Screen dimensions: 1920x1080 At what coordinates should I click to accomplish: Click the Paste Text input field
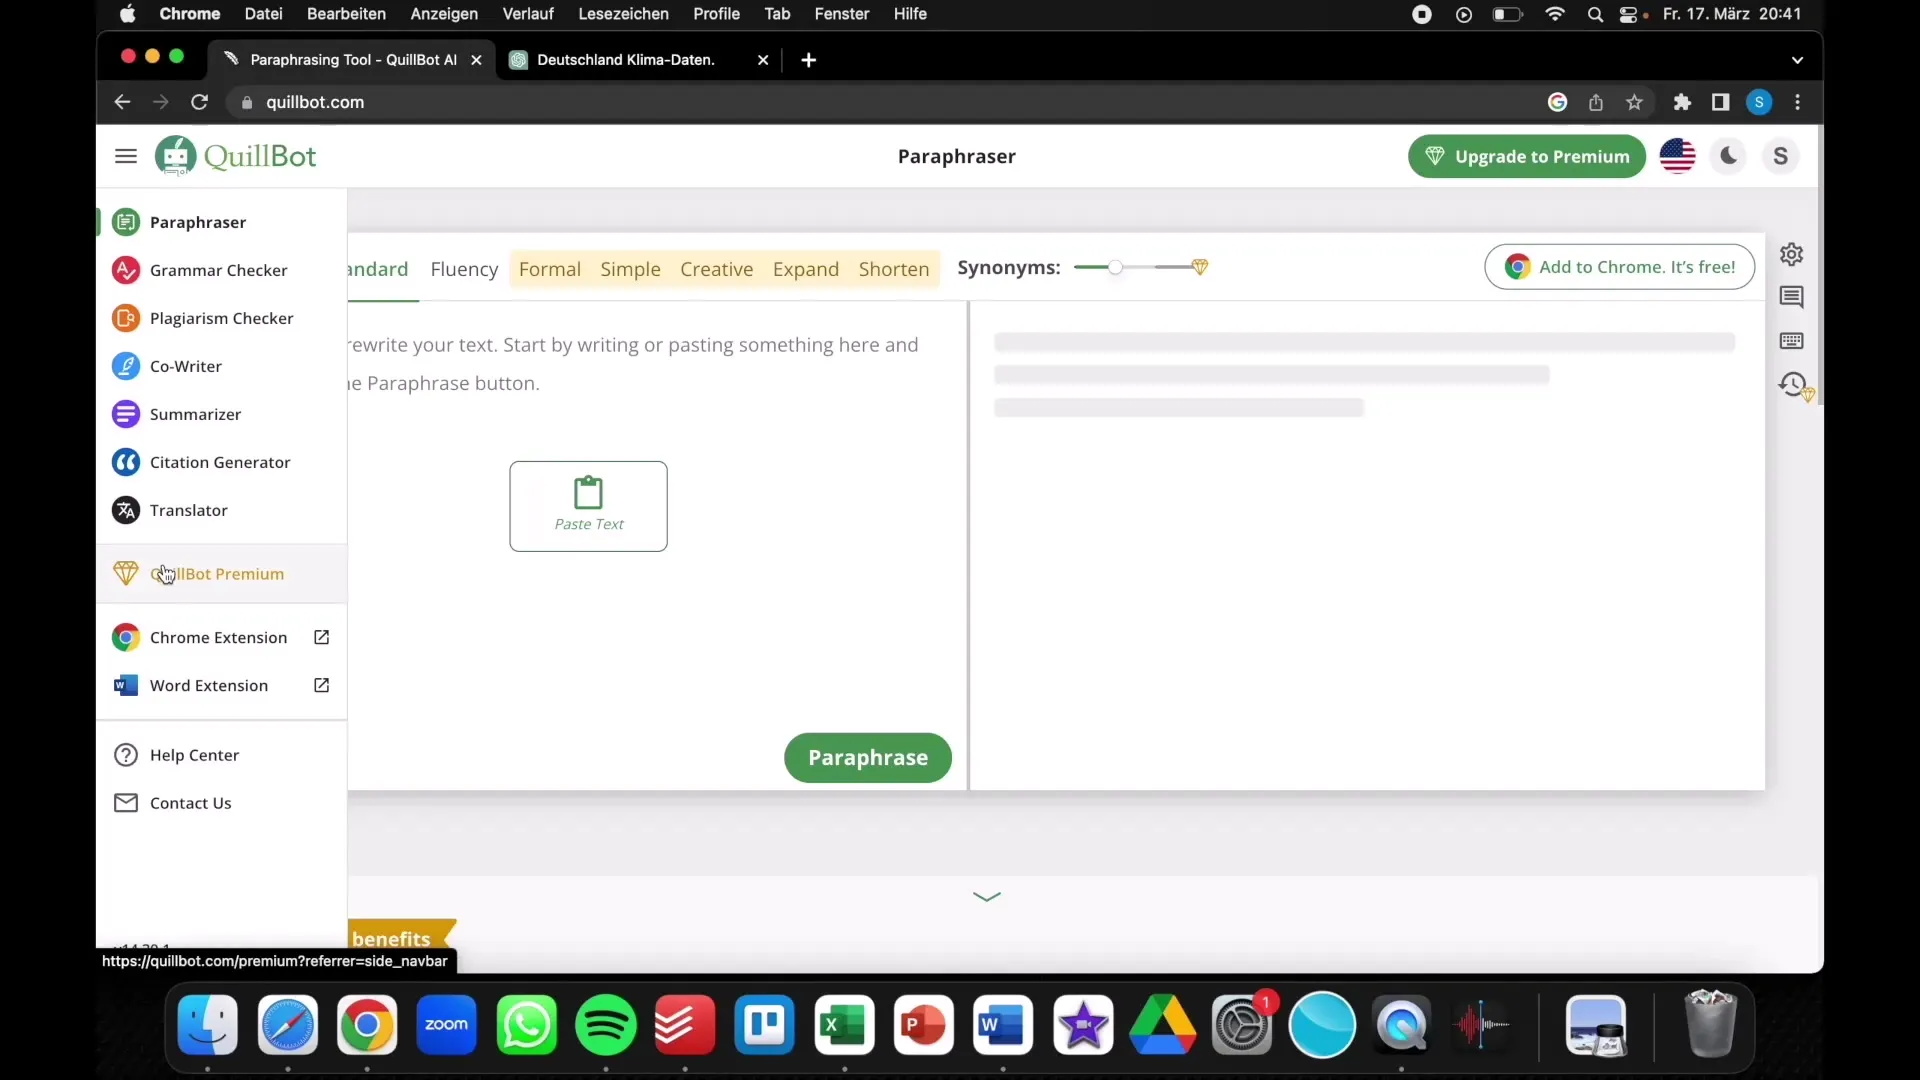(x=588, y=505)
